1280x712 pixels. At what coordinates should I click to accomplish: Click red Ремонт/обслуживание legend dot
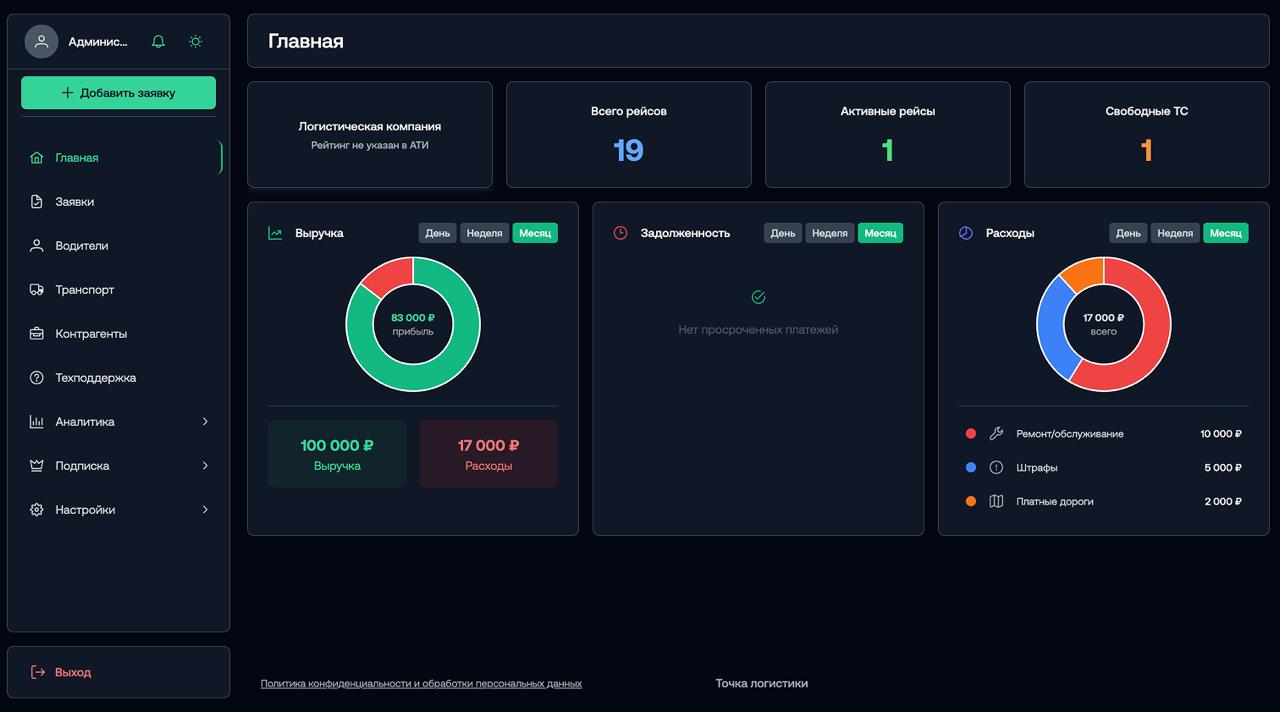pos(971,434)
